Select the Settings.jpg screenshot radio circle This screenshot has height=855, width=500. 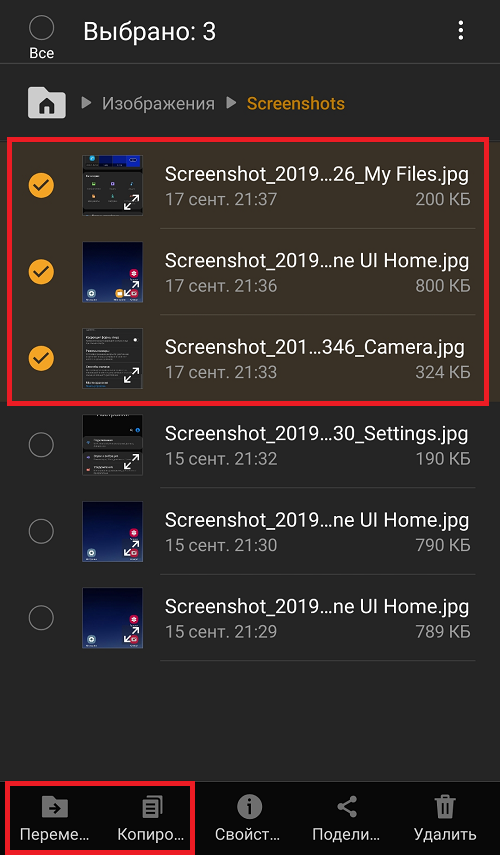pos(41,445)
